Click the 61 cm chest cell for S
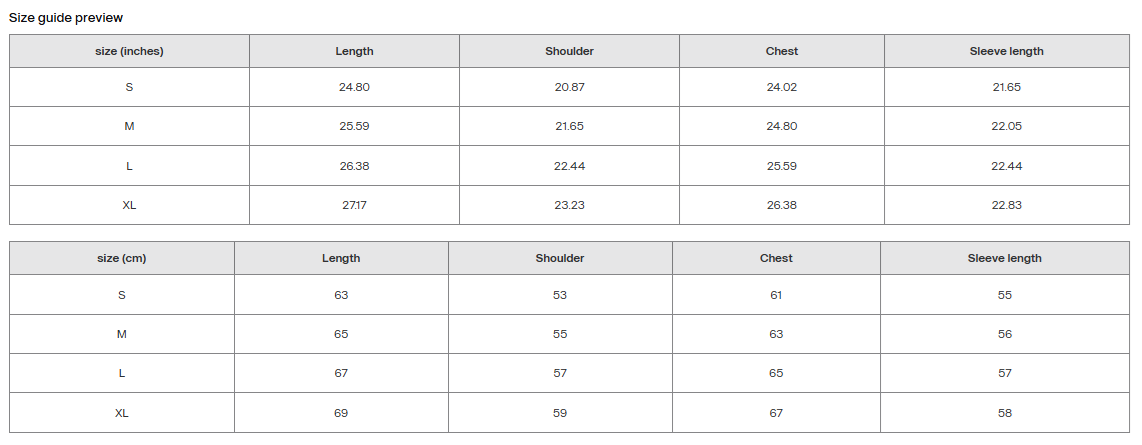Viewport: 1142px width, 445px height. click(x=776, y=295)
